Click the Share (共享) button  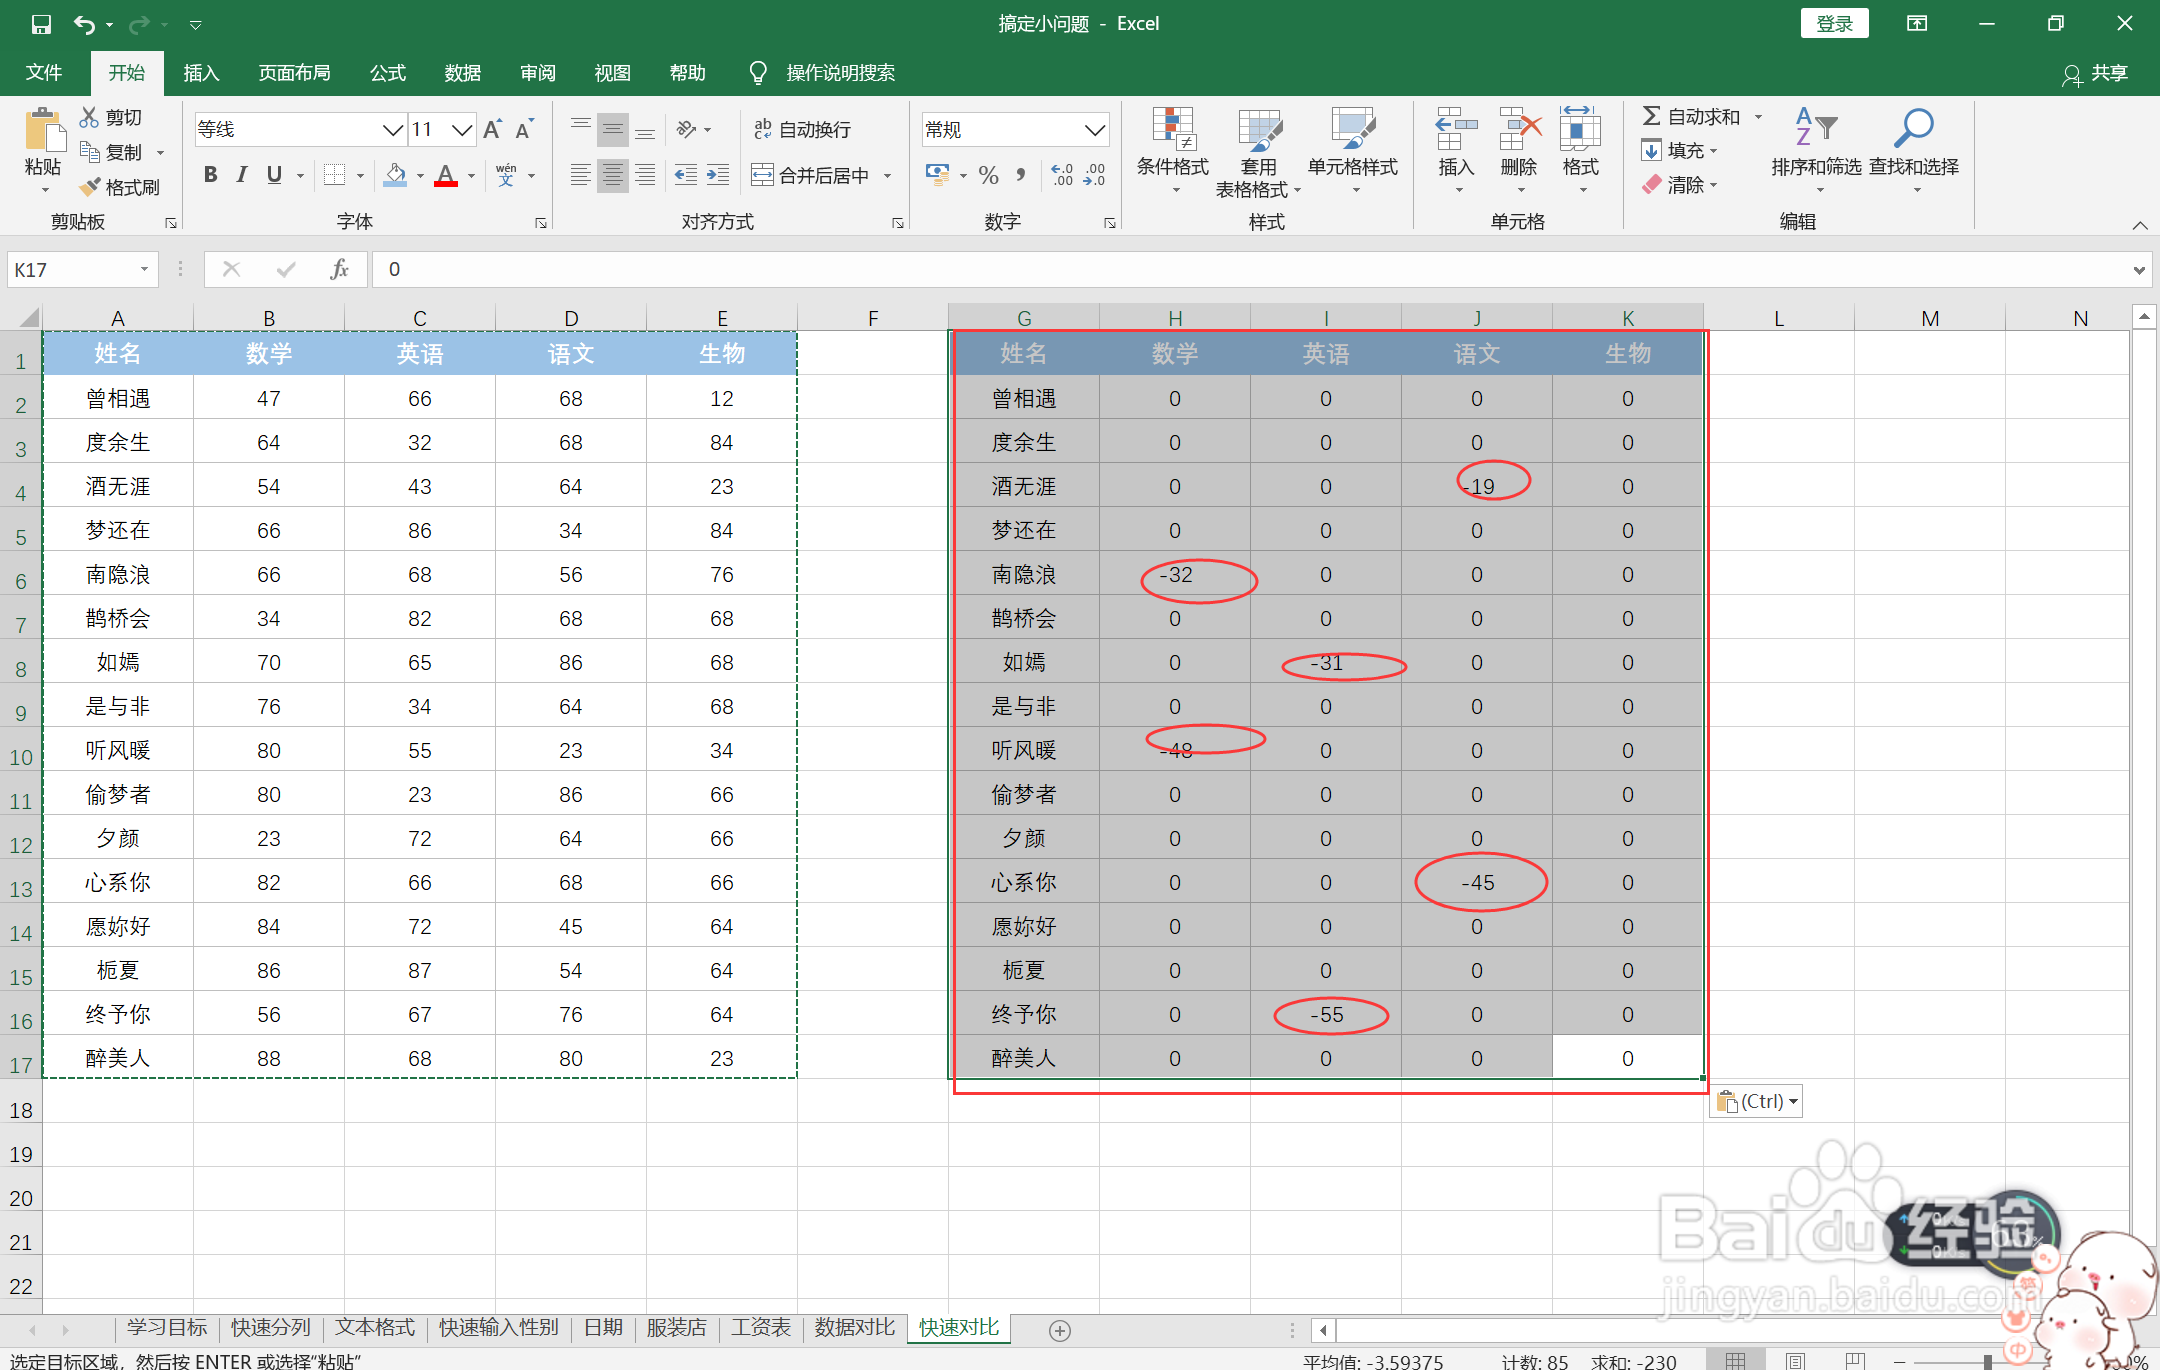[2095, 73]
